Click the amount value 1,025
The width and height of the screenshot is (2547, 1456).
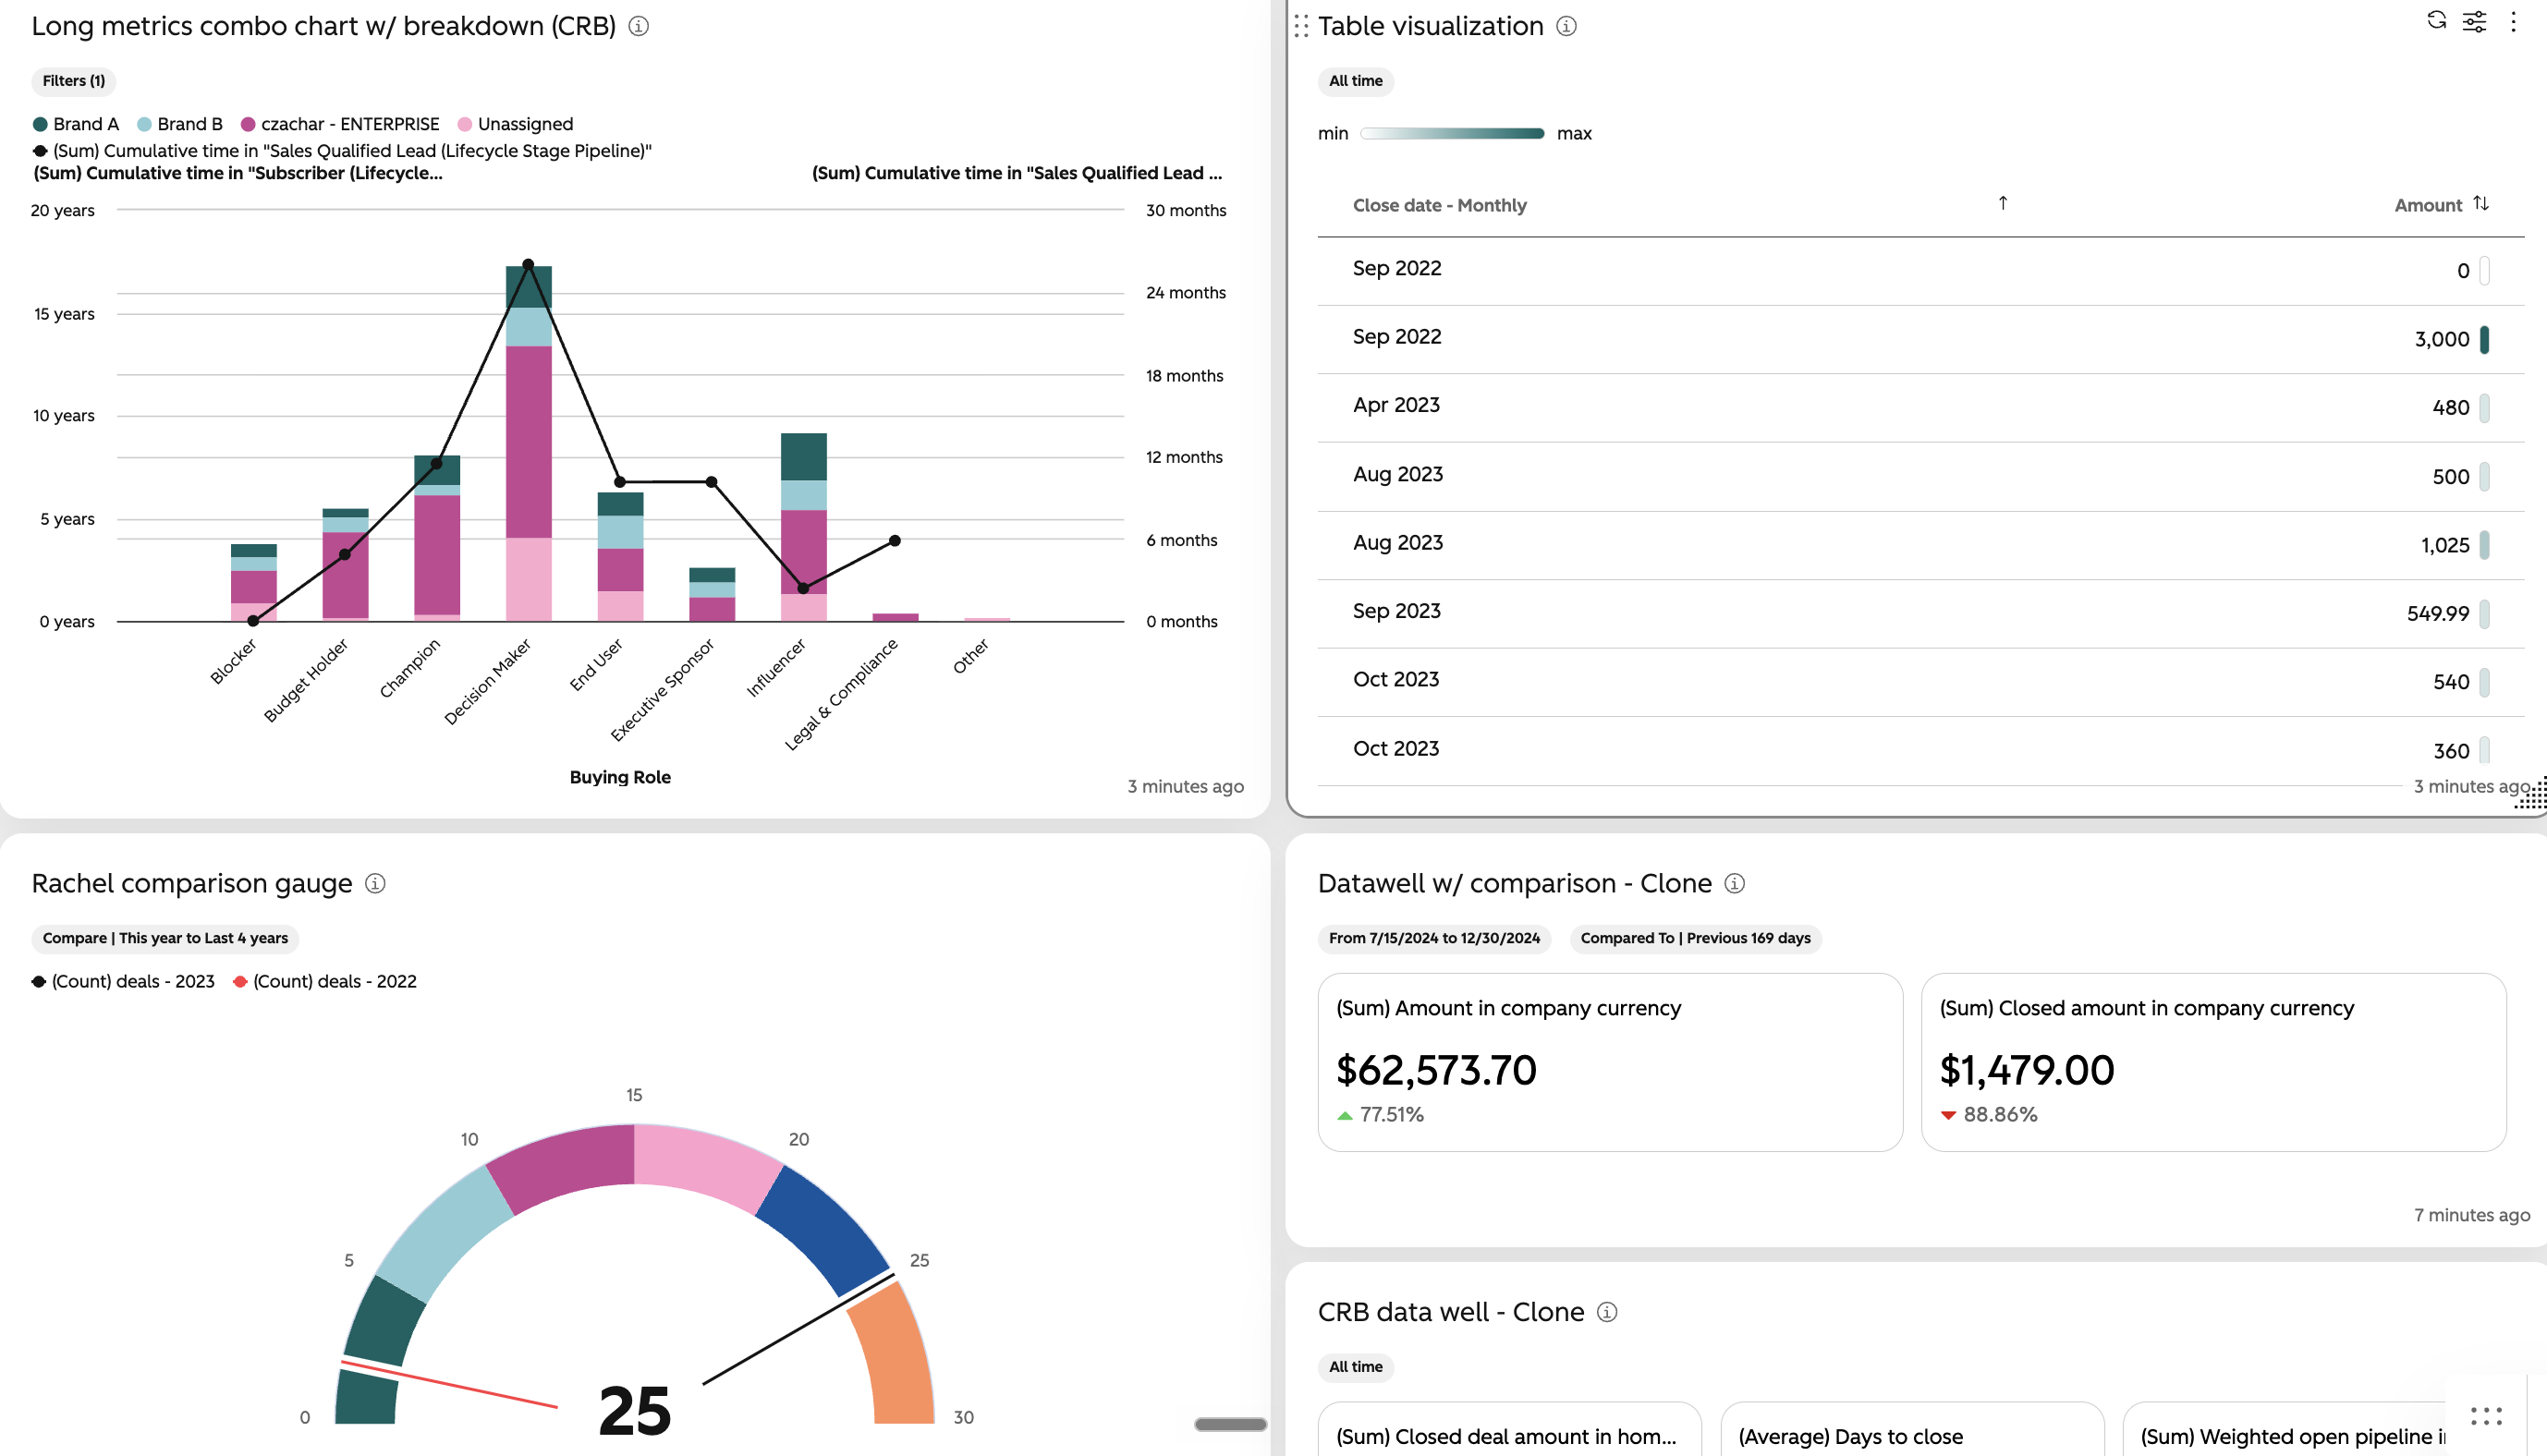pyautogui.click(x=2445, y=545)
